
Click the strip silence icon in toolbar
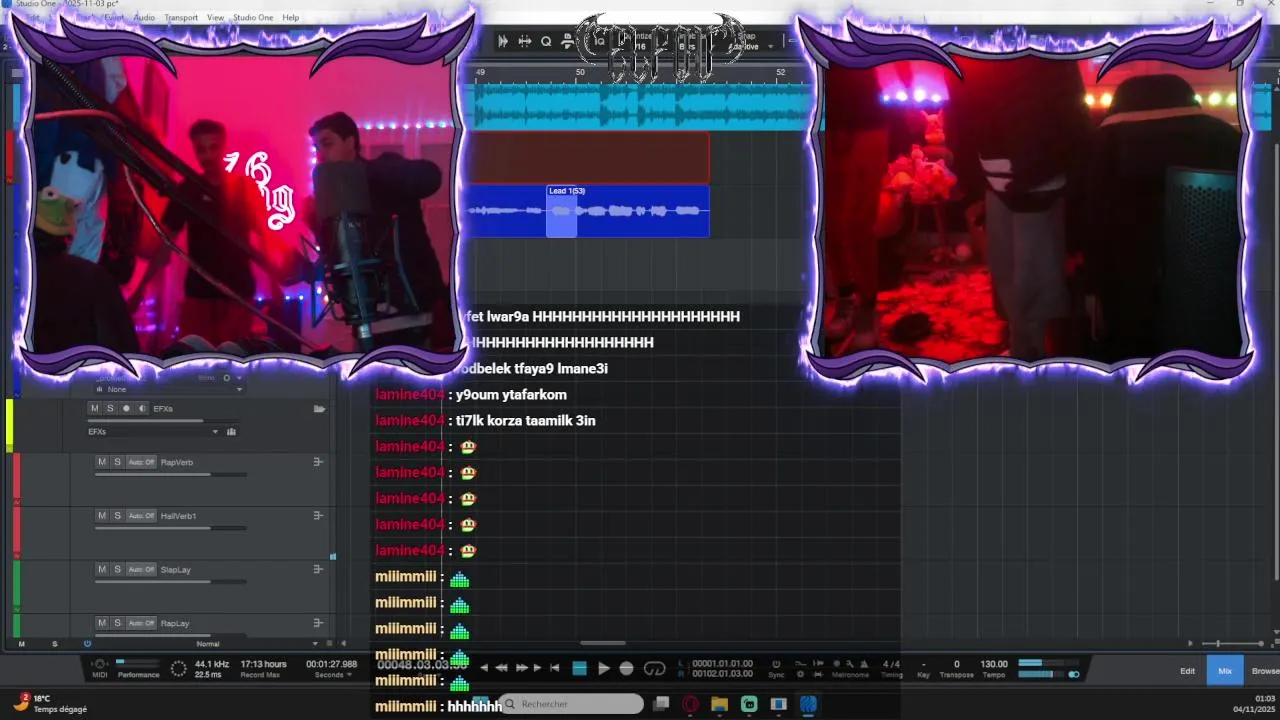(503, 41)
